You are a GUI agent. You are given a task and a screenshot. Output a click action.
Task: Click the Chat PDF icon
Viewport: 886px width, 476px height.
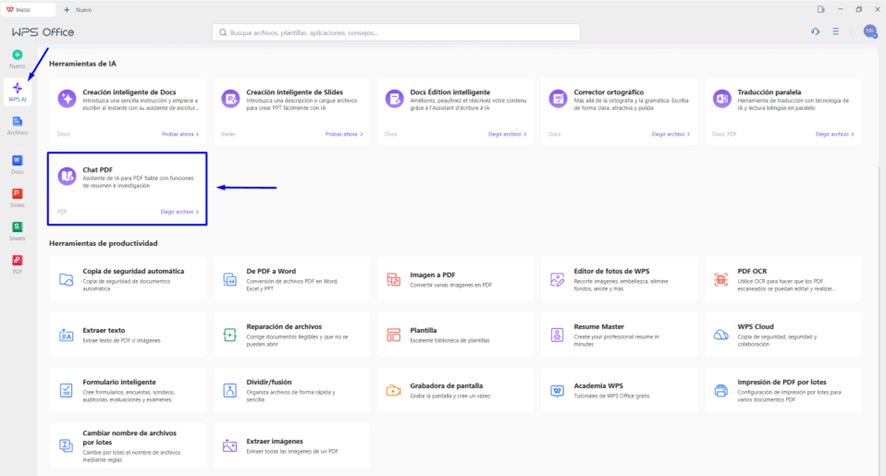(x=67, y=176)
